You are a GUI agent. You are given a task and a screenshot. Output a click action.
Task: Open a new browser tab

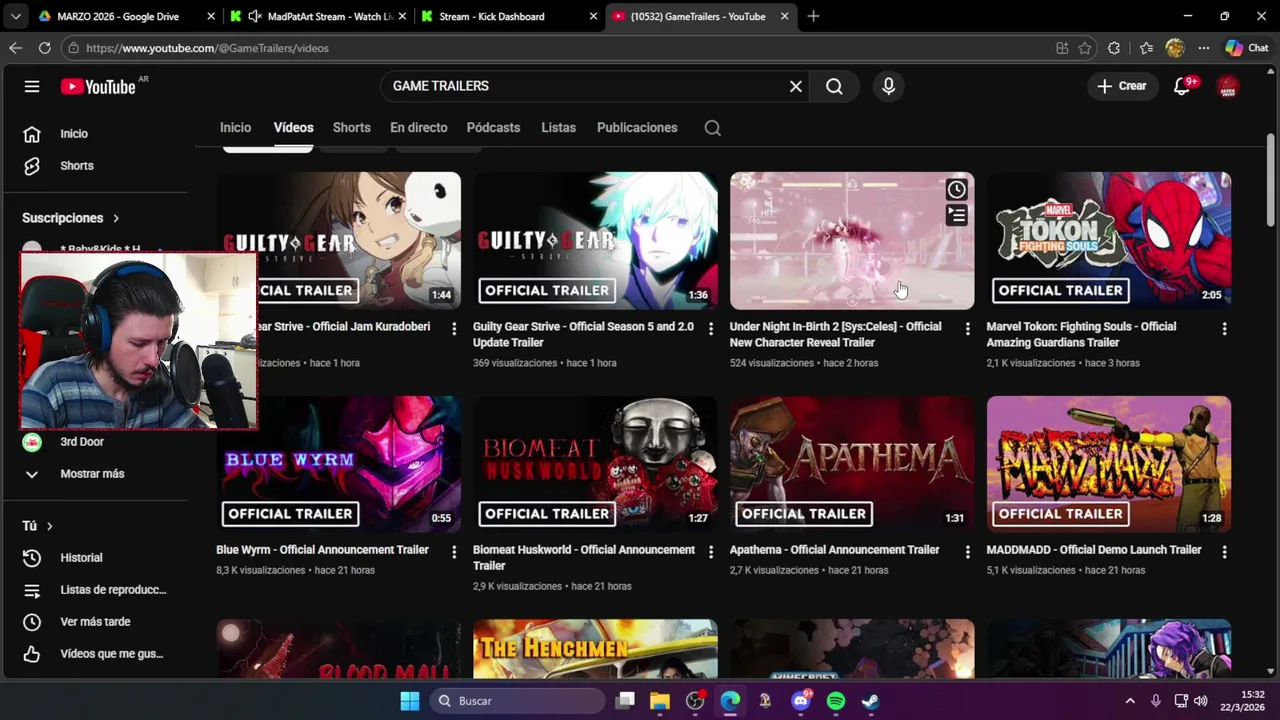point(813,16)
